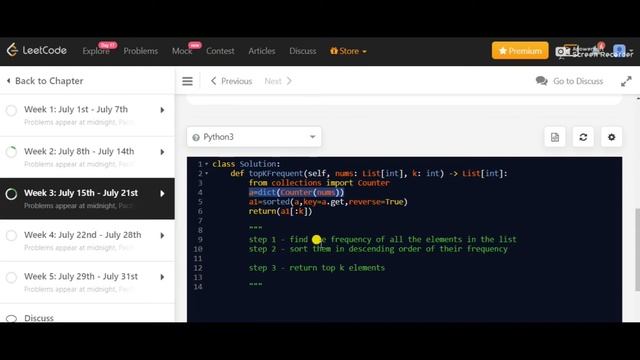Expand Week 2: July 8th - July 14th arrow
640x360 pixels.
(162, 152)
